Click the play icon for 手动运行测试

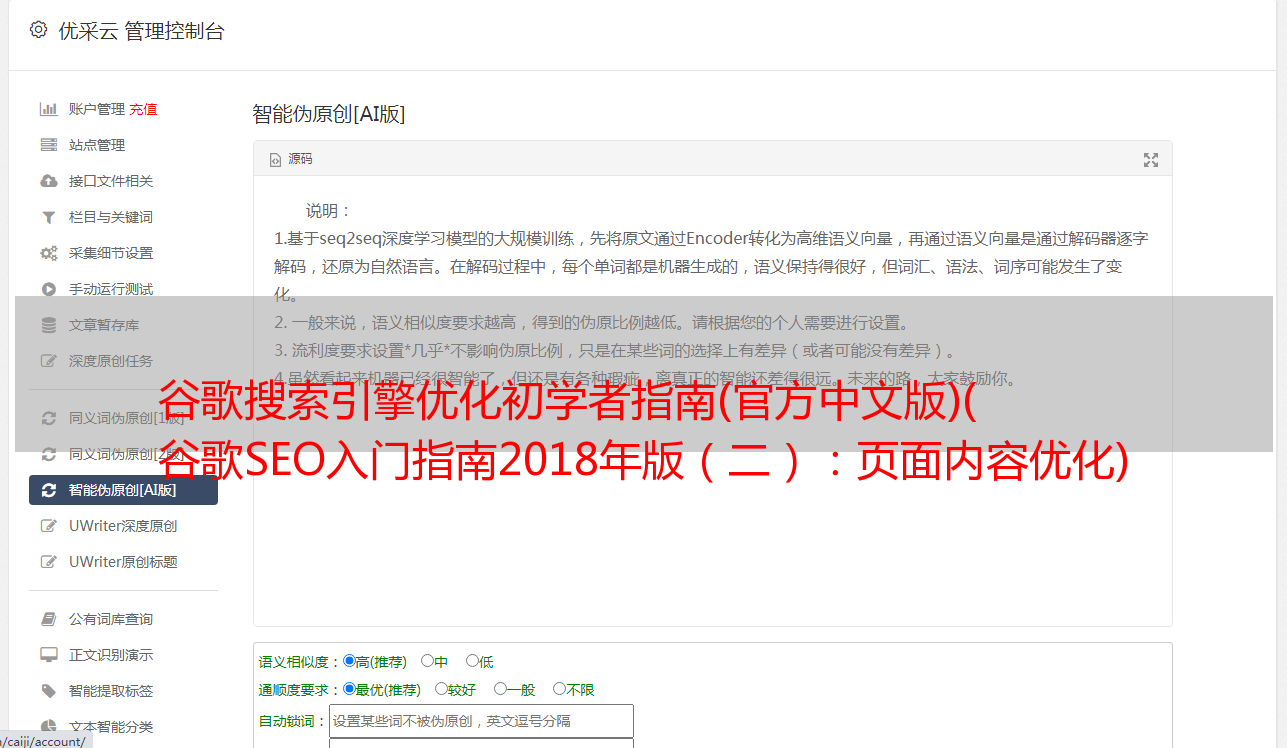click(x=48, y=289)
